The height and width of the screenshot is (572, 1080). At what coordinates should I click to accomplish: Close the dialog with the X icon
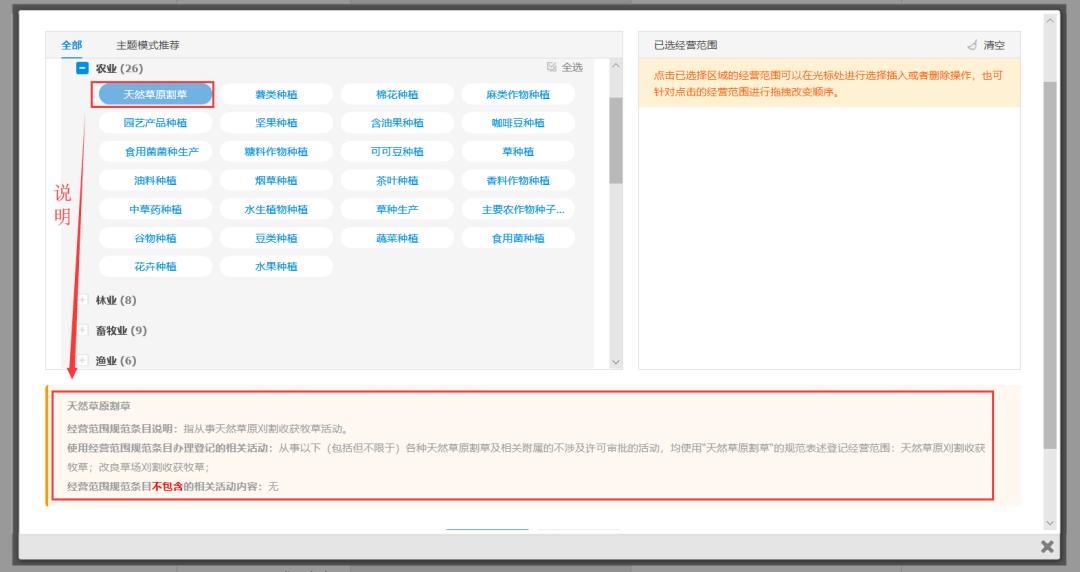click(x=1047, y=546)
